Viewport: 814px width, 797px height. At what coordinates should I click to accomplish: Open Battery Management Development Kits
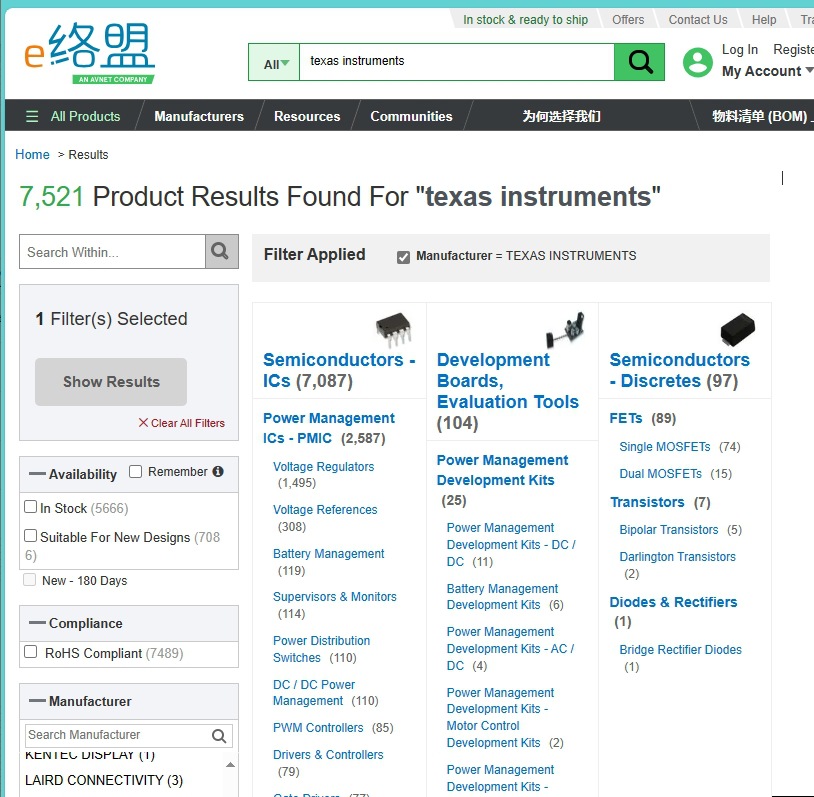point(502,597)
